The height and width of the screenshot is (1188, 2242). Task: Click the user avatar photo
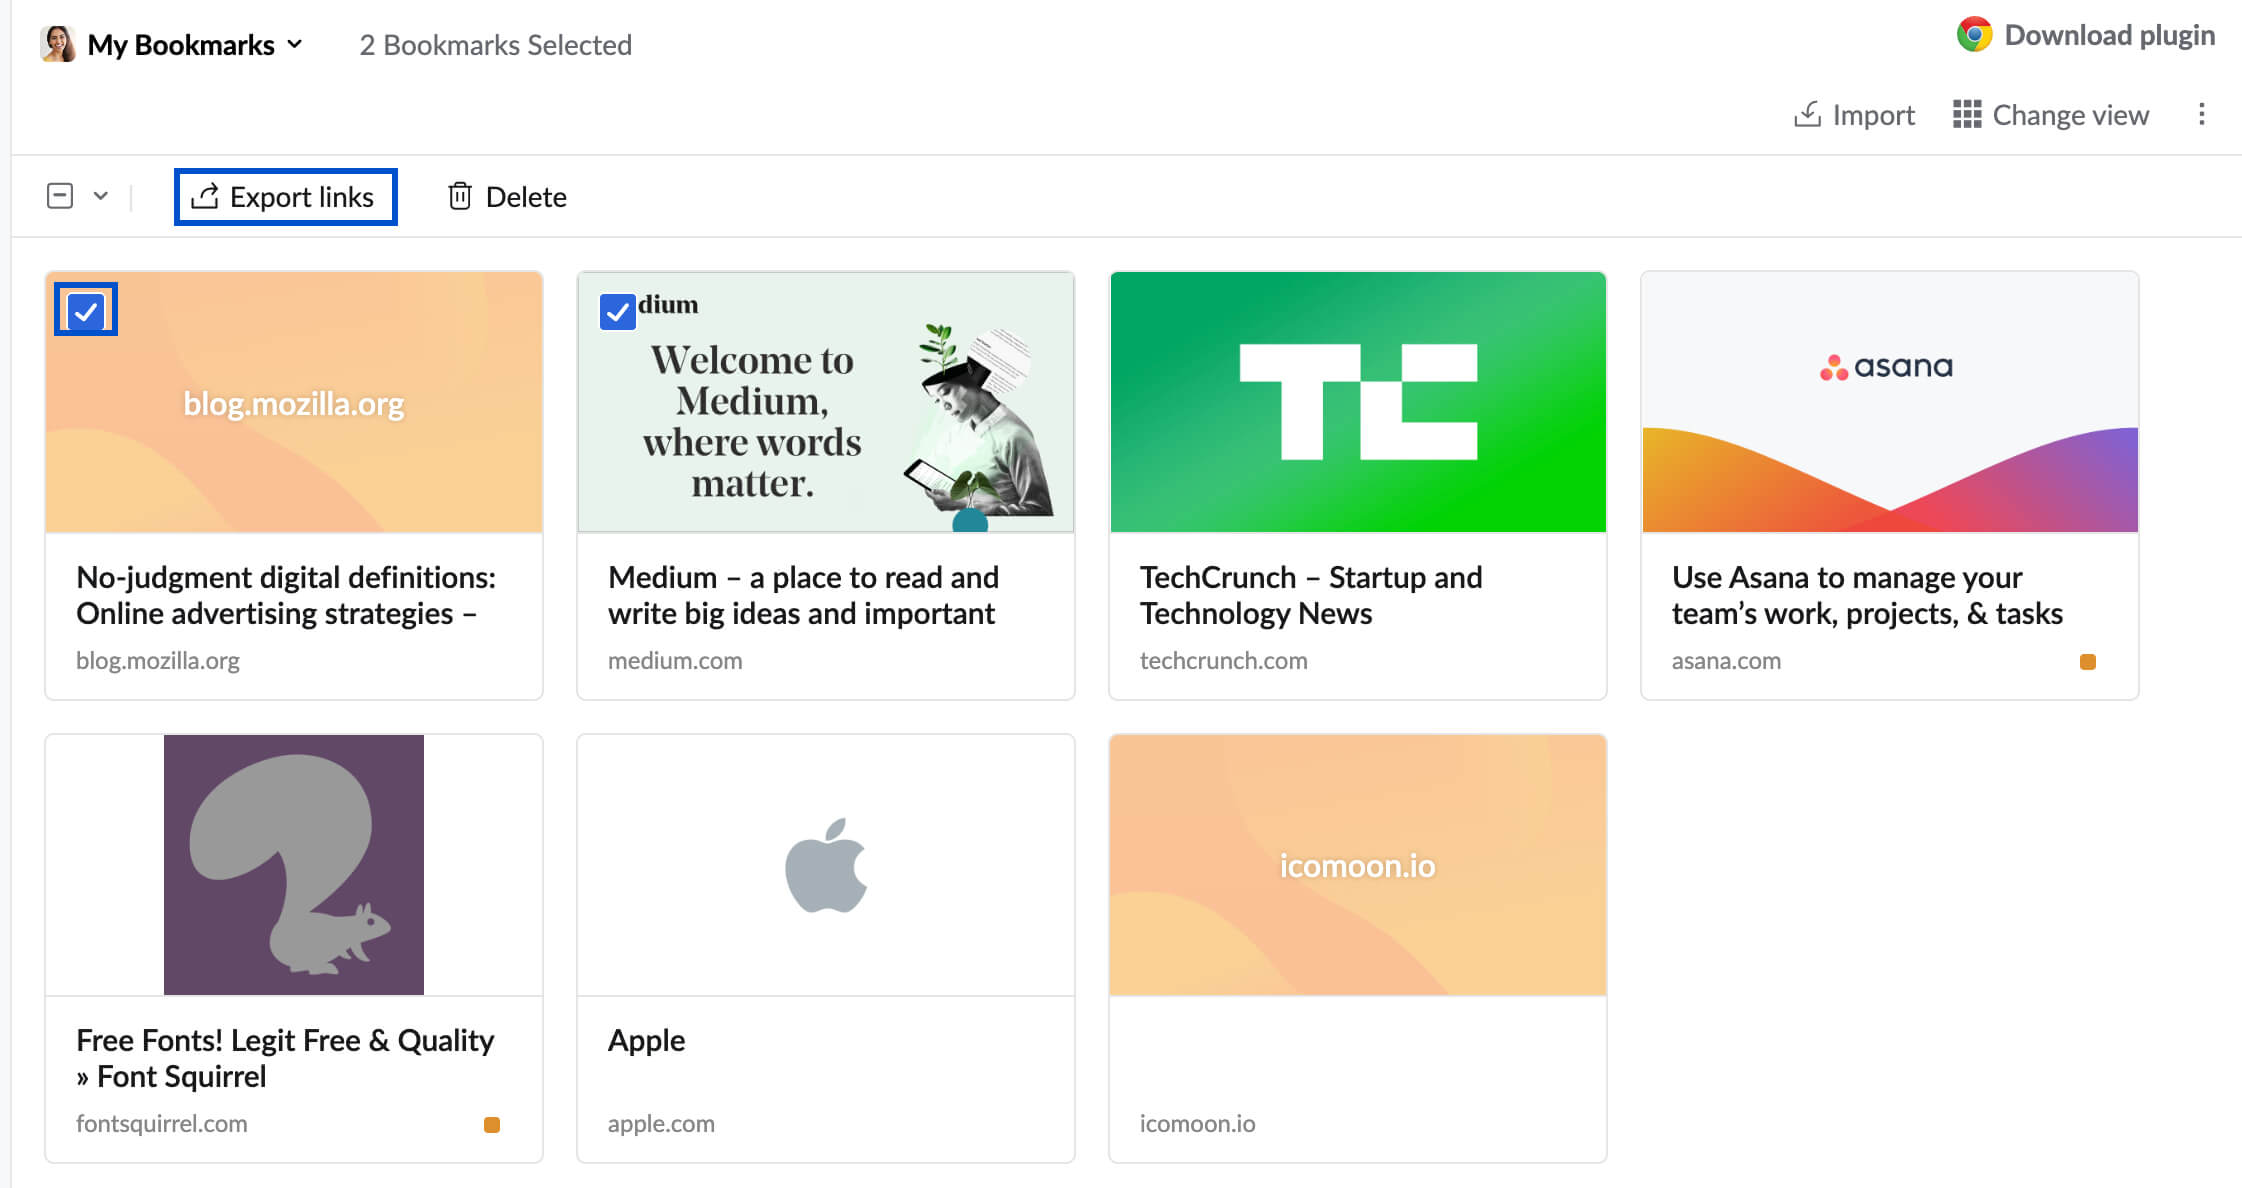58,44
